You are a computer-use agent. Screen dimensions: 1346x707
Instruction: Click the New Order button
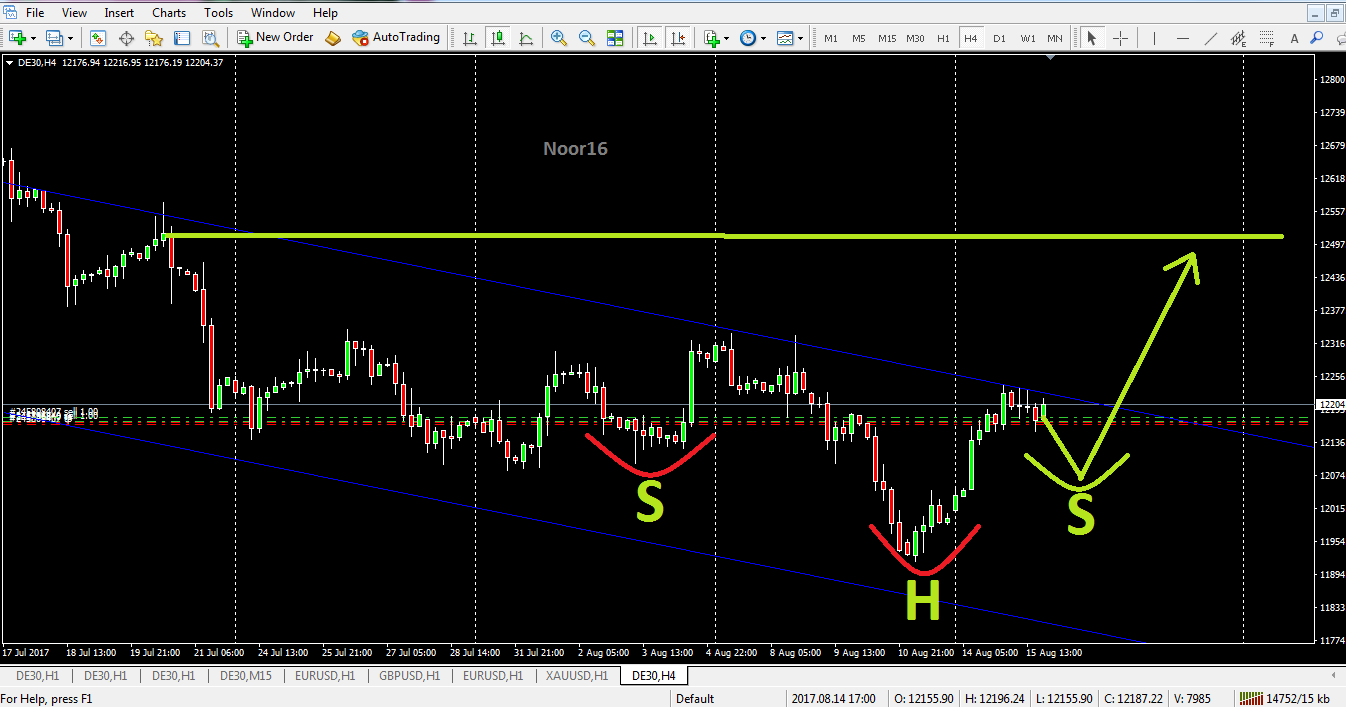pyautogui.click(x=275, y=38)
